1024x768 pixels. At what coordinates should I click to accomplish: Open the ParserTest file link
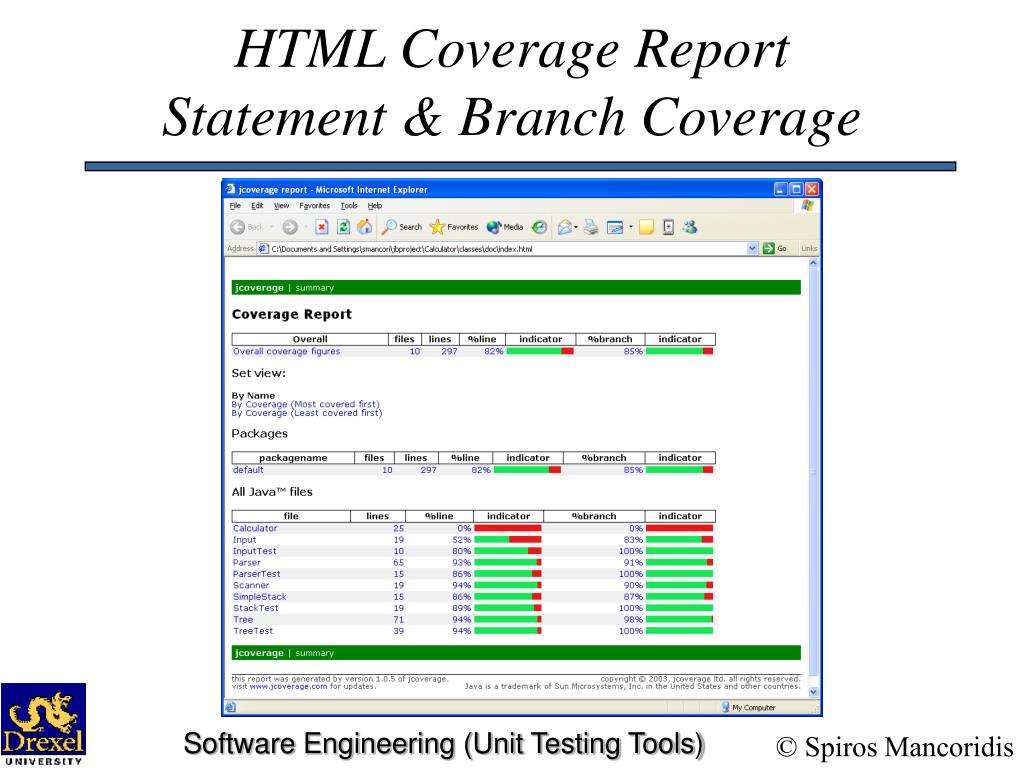click(257, 574)
